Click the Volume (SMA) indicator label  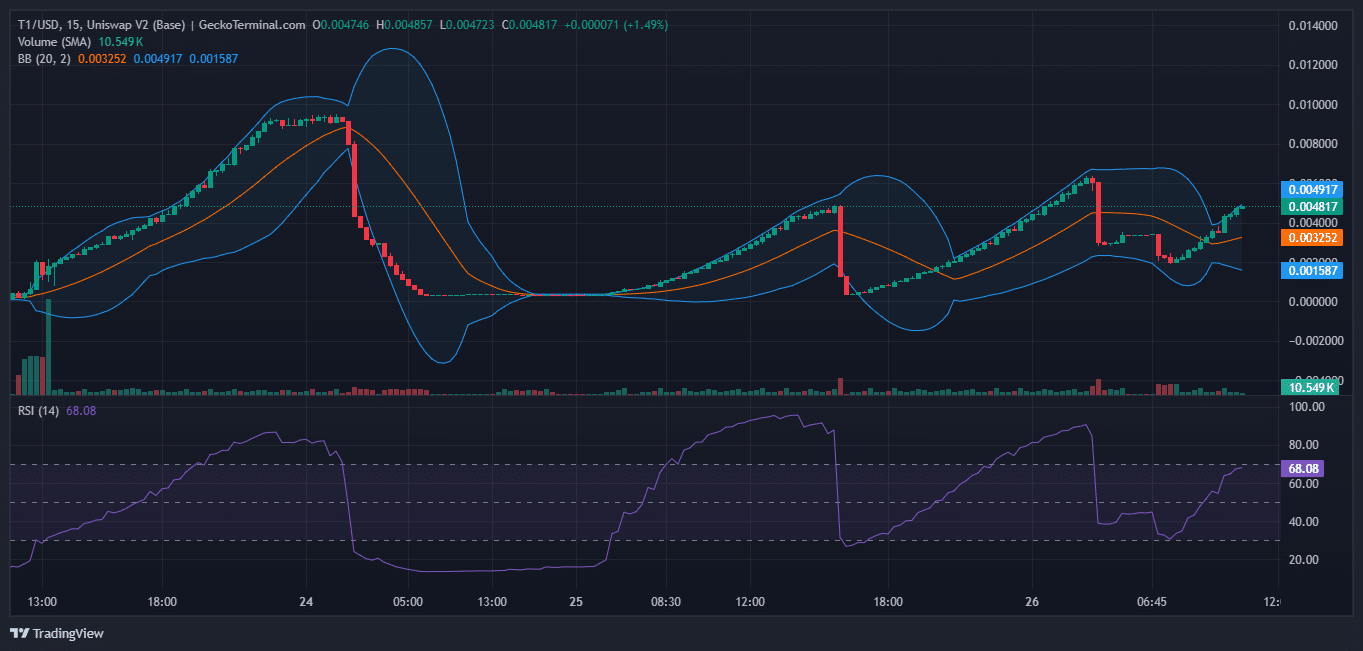(x=55, y=42)
